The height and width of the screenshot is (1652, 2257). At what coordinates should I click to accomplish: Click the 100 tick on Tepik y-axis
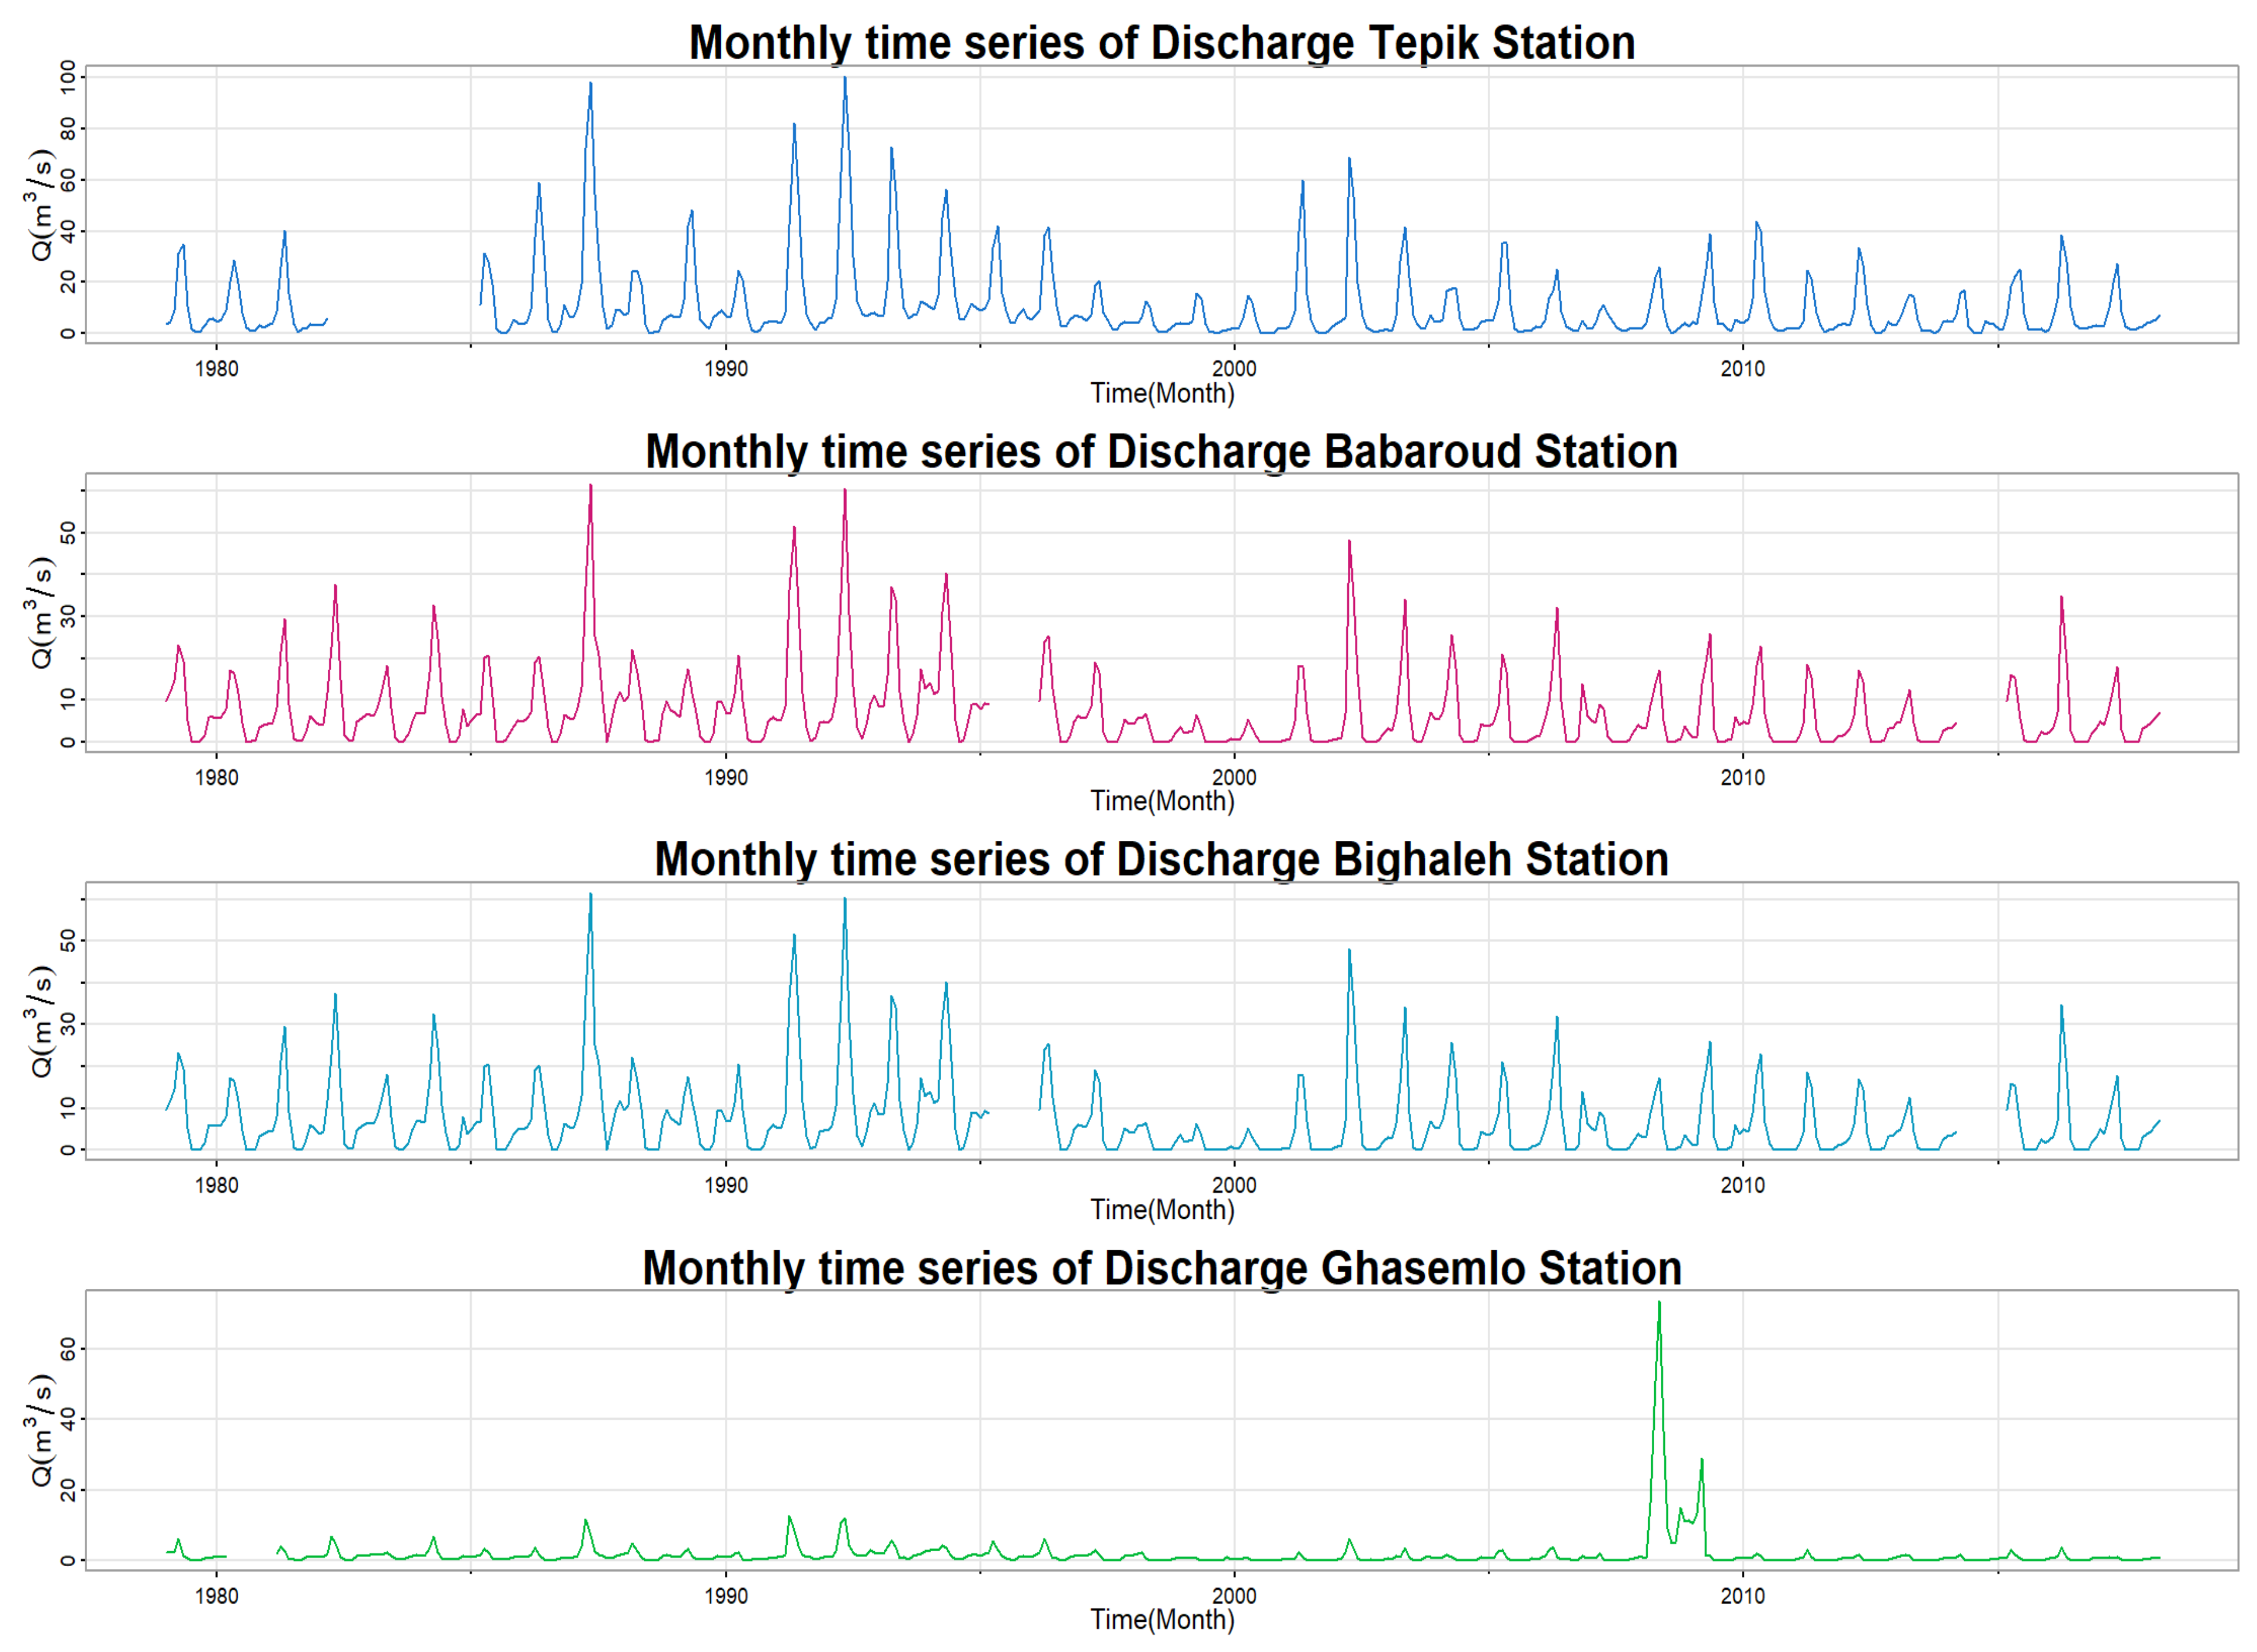click(68, 77)
